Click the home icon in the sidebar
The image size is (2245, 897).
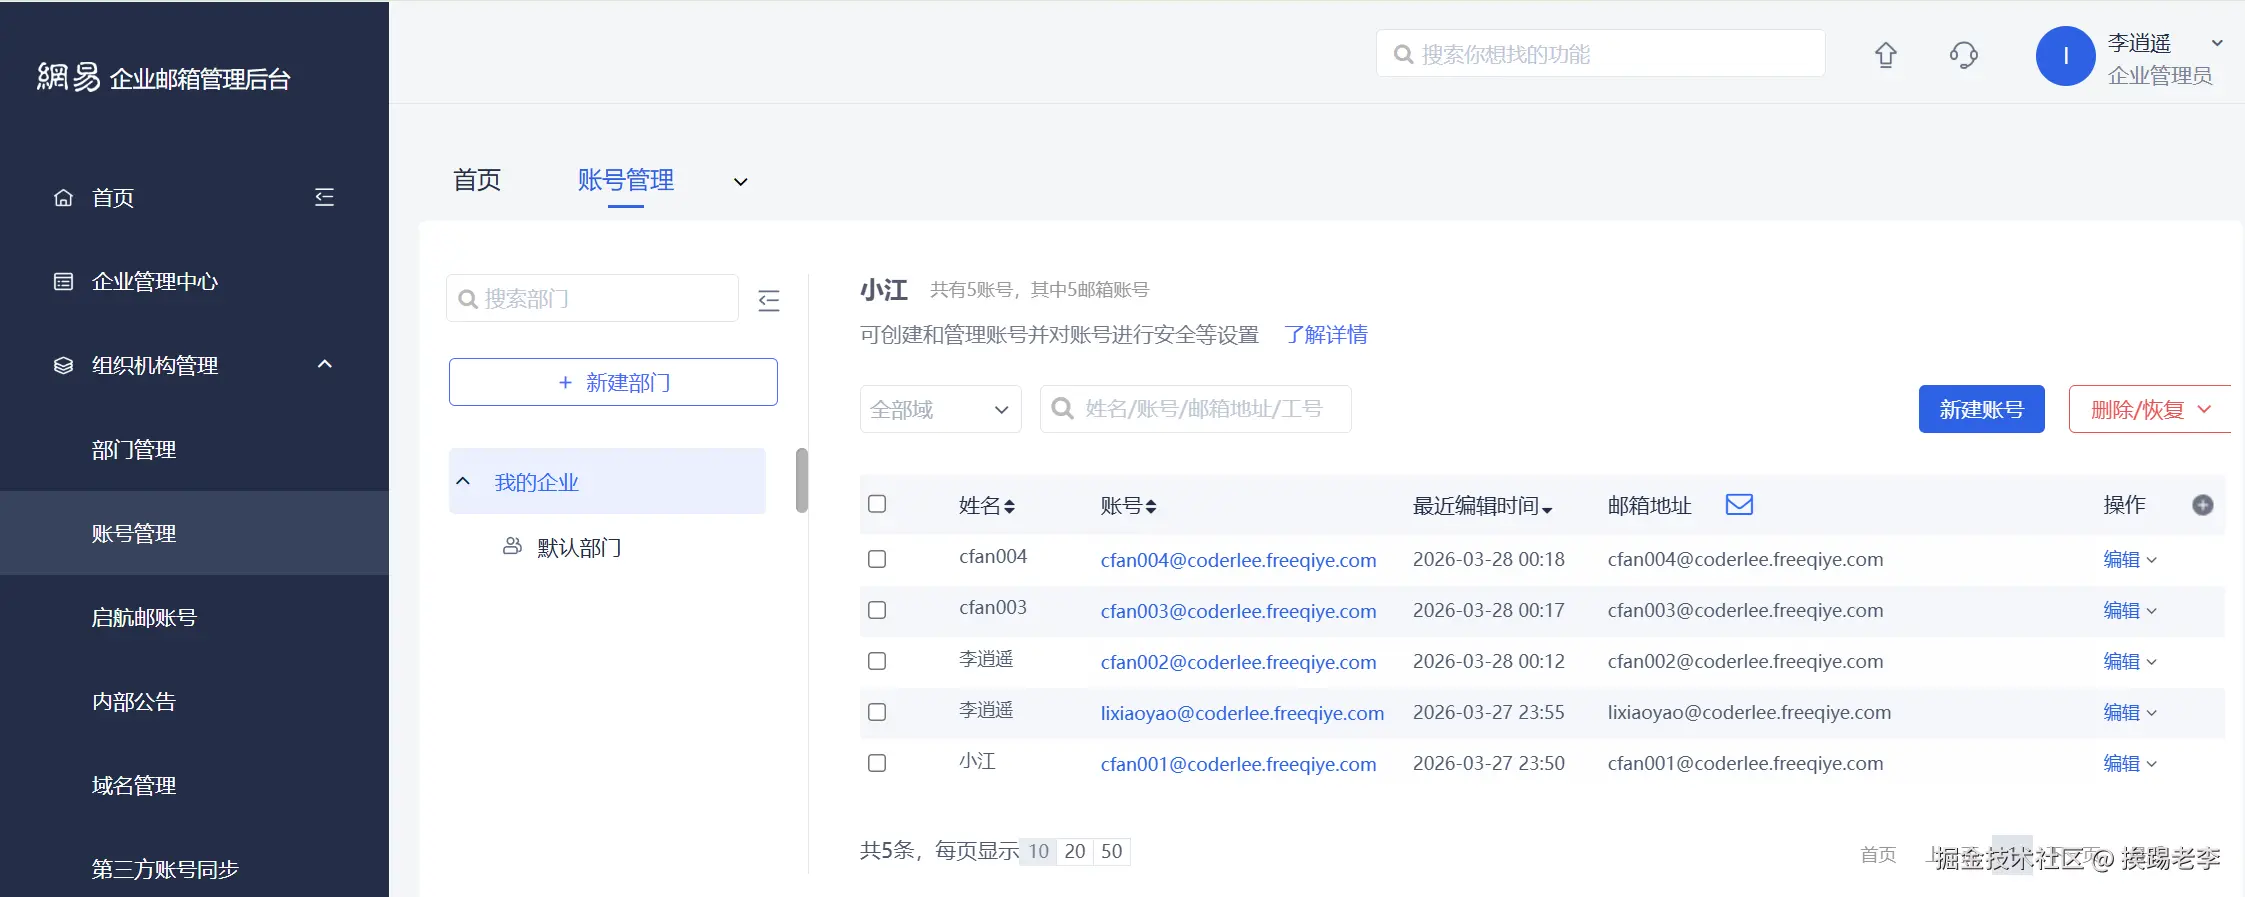pyautogui.click(x=63, y=198)
